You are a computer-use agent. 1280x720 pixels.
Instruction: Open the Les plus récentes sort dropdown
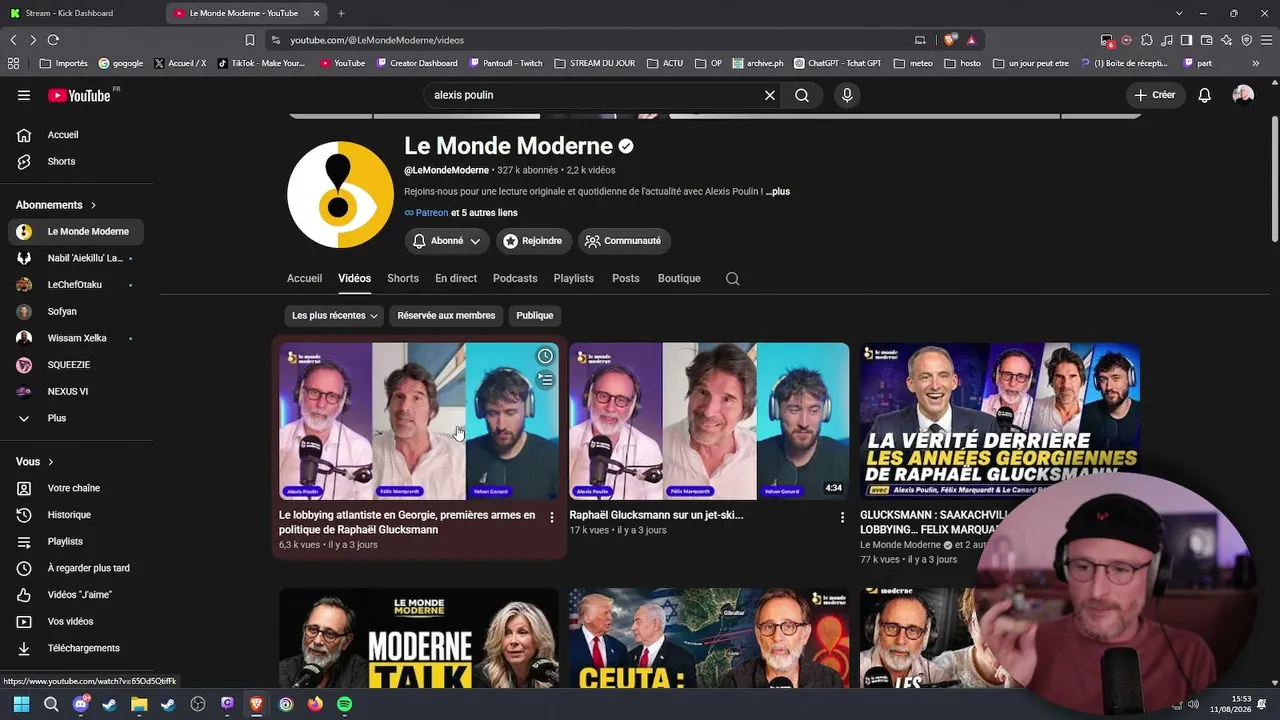(335, 316)
